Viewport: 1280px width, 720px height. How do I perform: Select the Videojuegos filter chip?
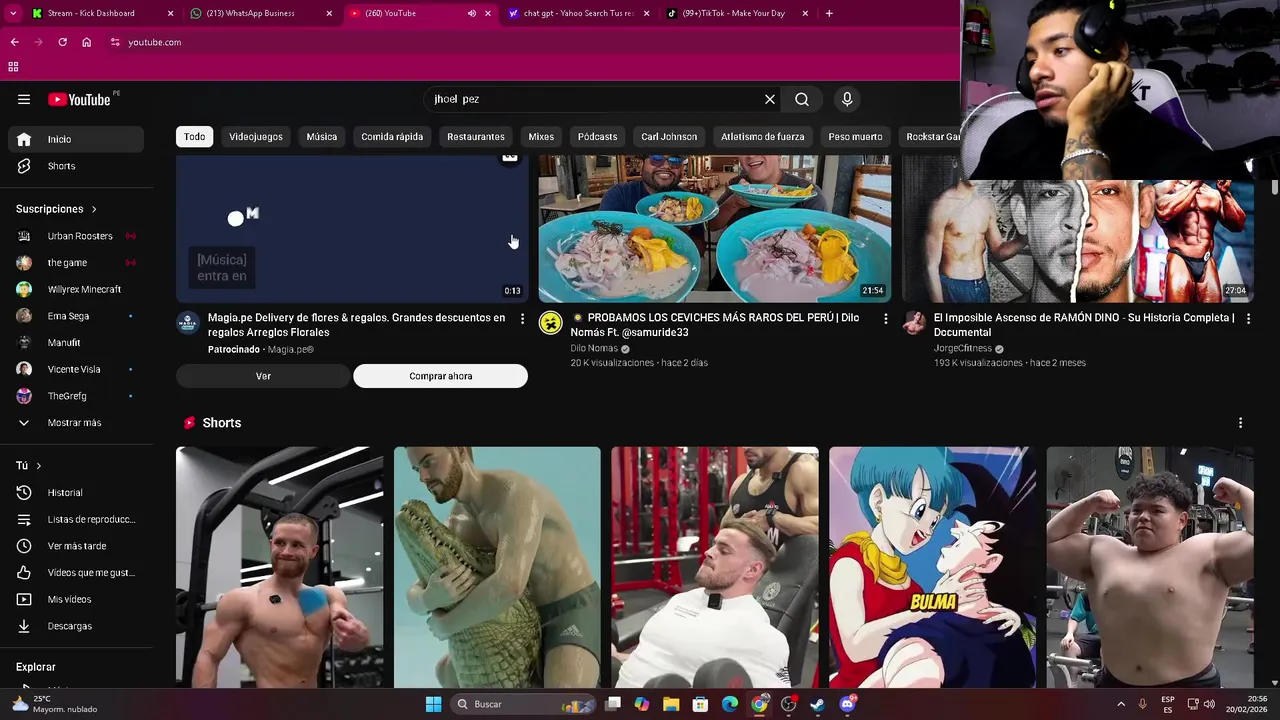[256, 136]
